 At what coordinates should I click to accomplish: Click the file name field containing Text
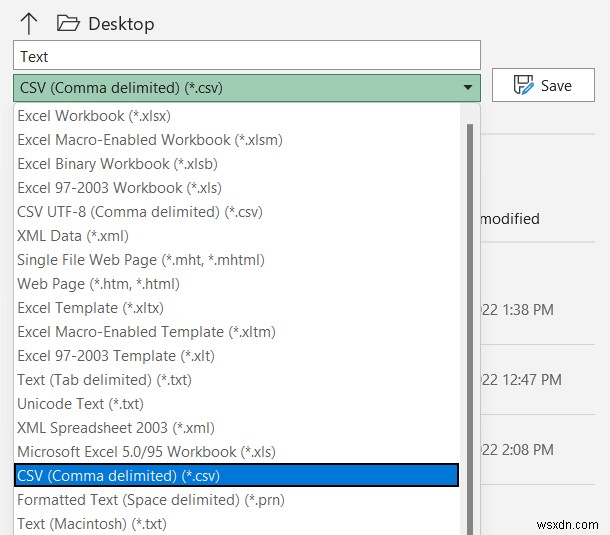point(247,56)
